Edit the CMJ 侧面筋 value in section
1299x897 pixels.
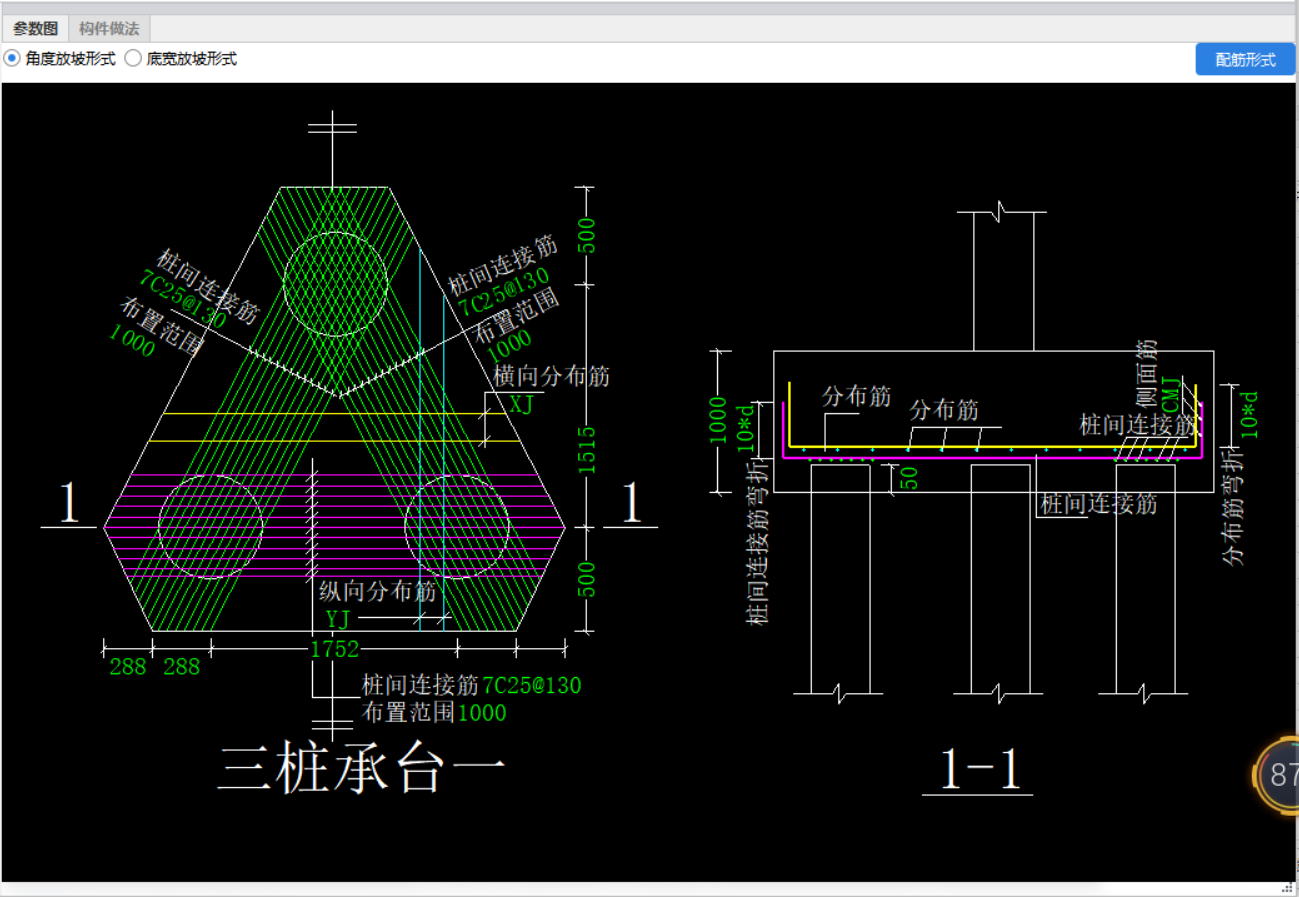pyautogui.click(x=1170, y=394)
